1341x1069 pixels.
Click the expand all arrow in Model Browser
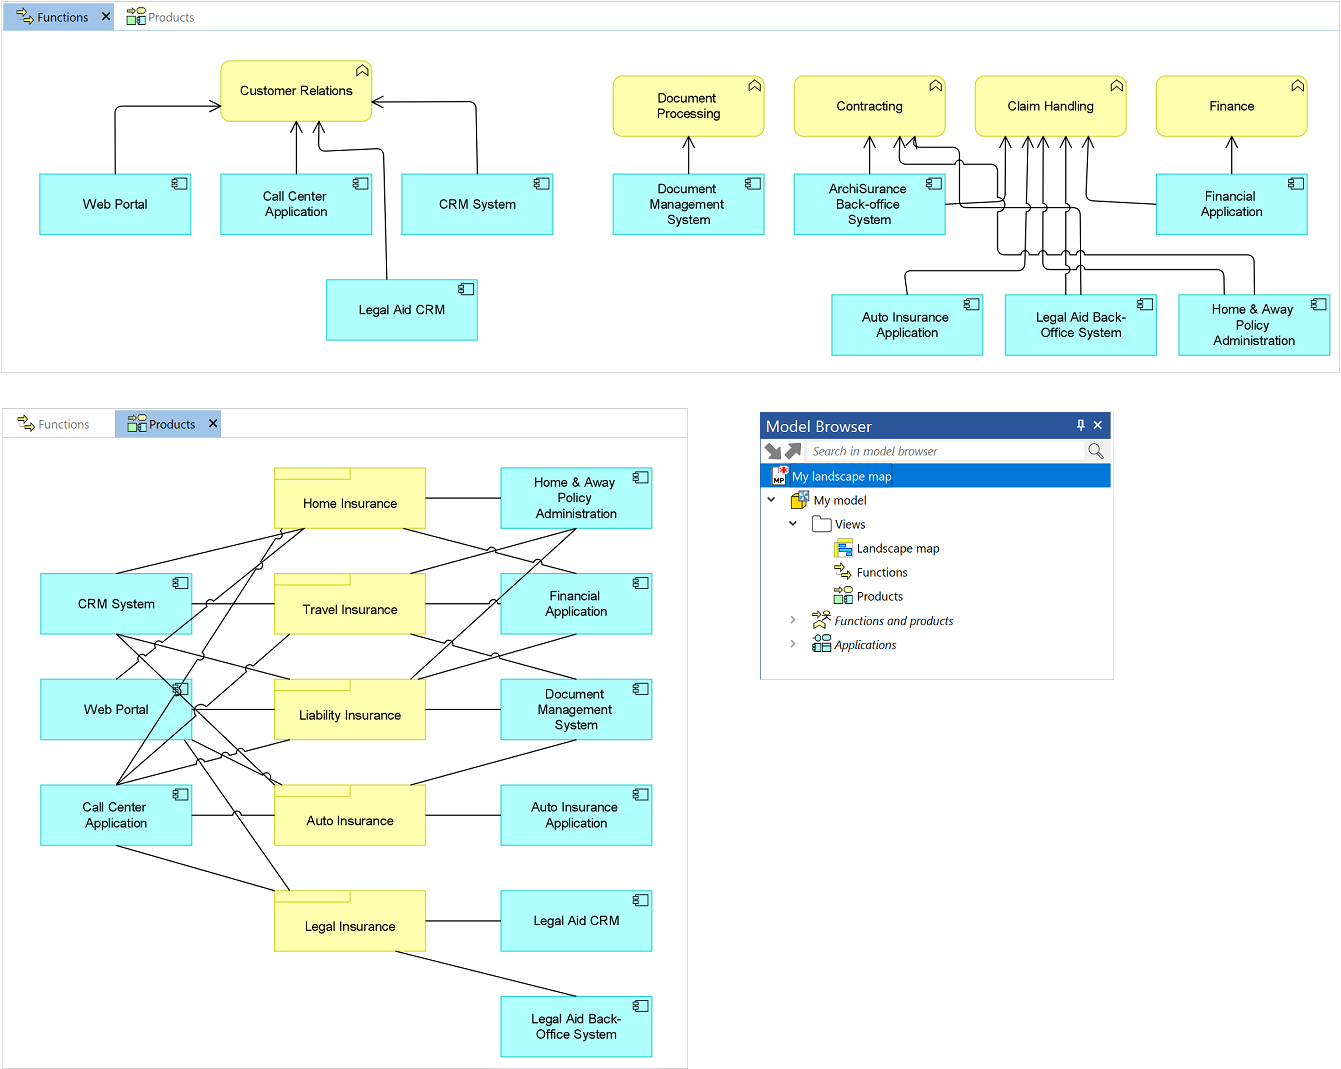coord(793,451)
